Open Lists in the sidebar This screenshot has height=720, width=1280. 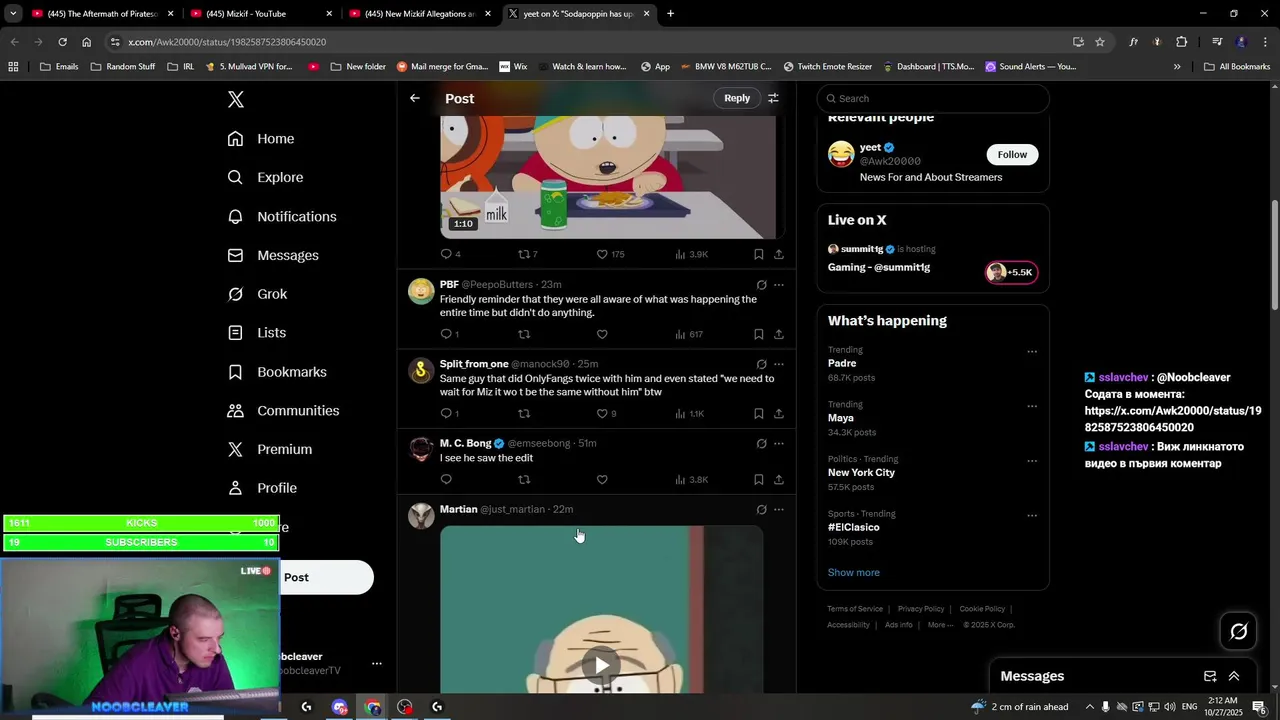point(256,332)
